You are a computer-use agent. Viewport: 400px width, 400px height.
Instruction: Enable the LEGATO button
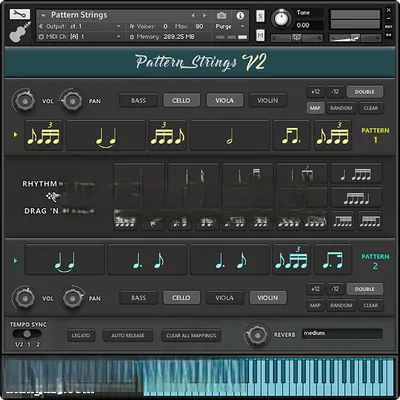[x=81, y=335]
